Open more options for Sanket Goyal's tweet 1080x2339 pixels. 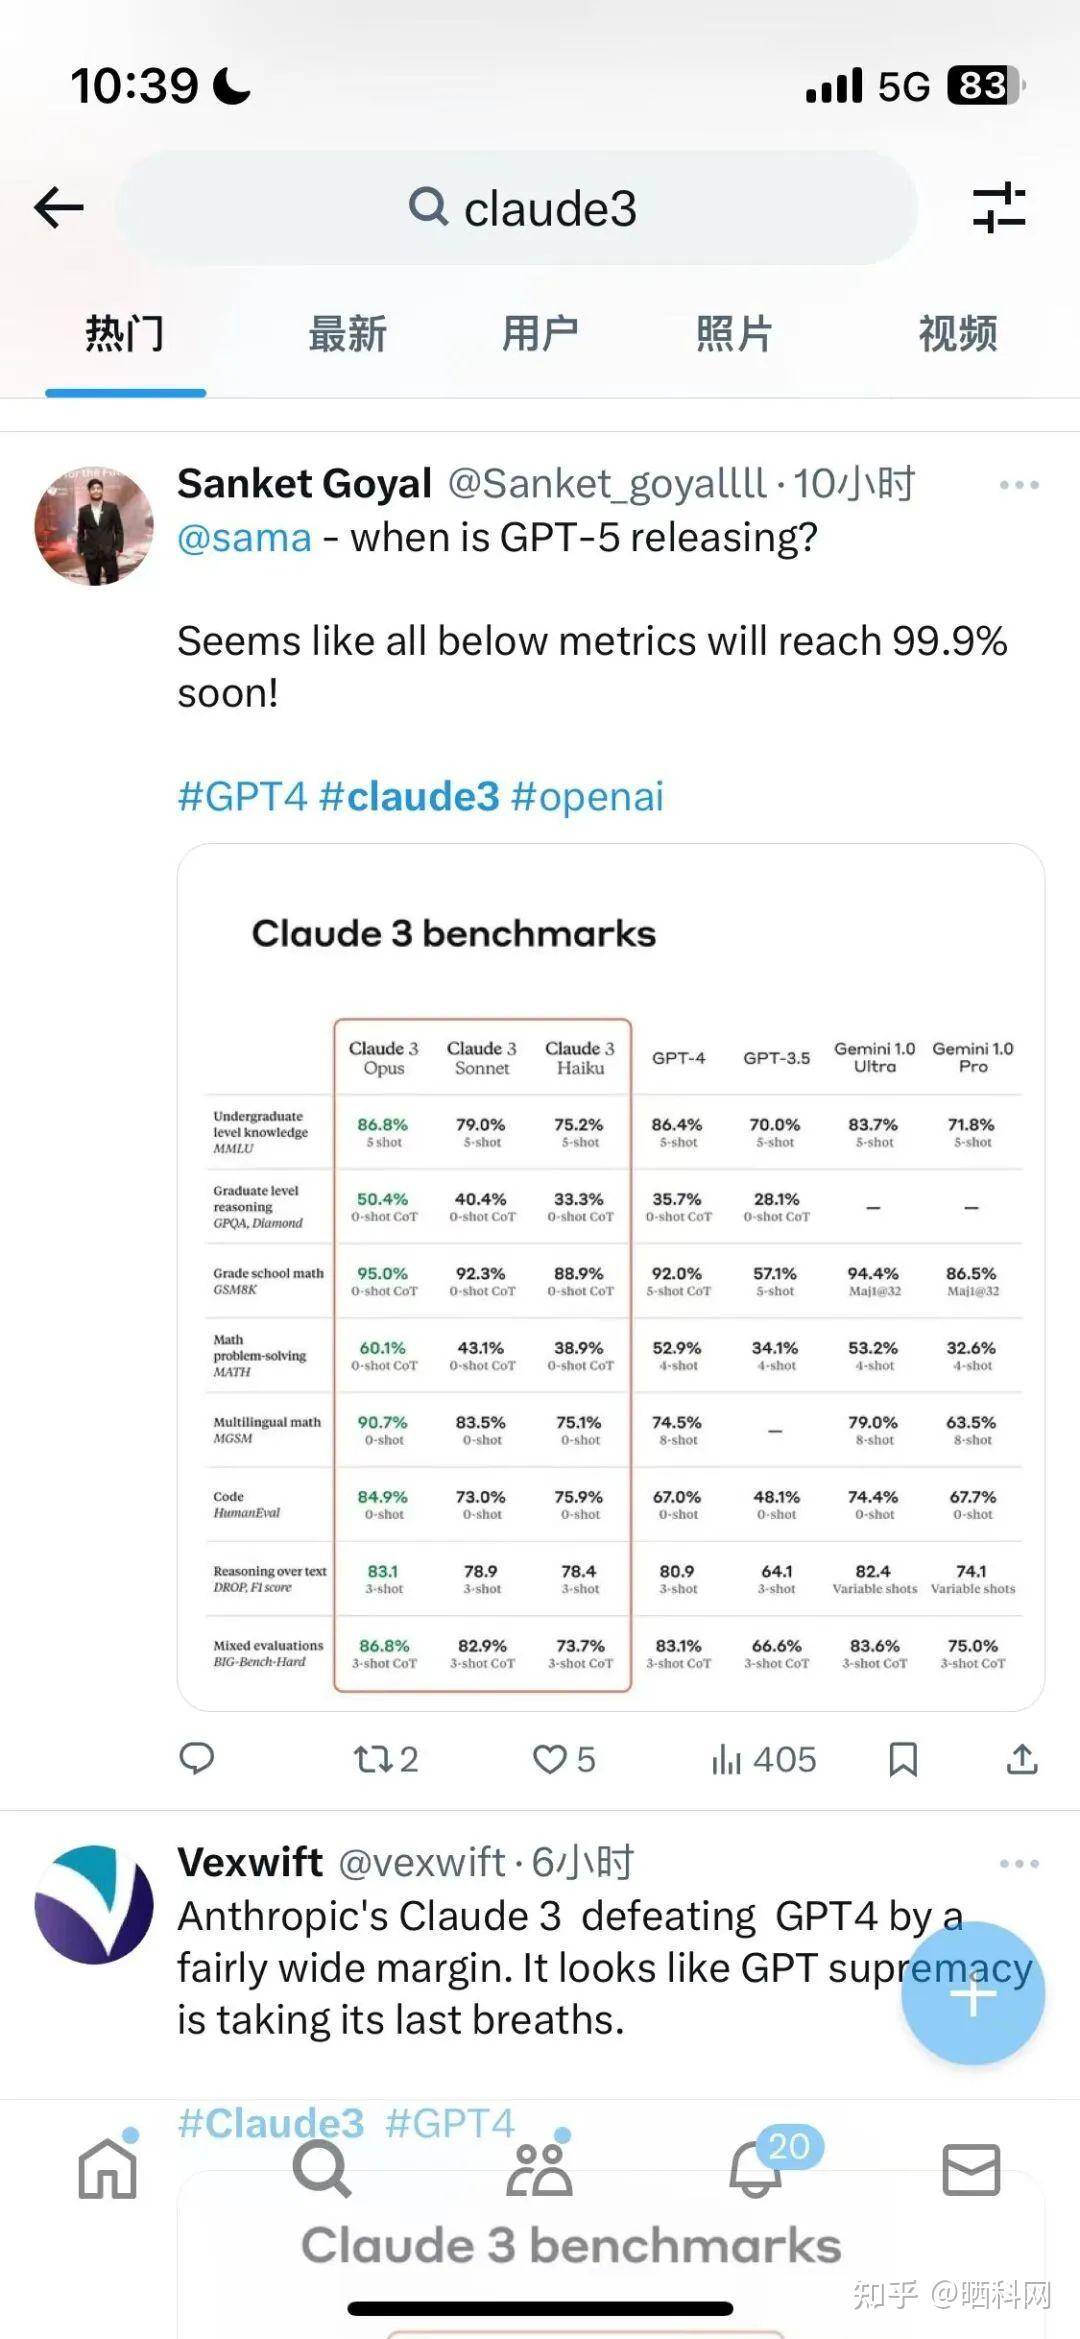tap(1019, 485)
